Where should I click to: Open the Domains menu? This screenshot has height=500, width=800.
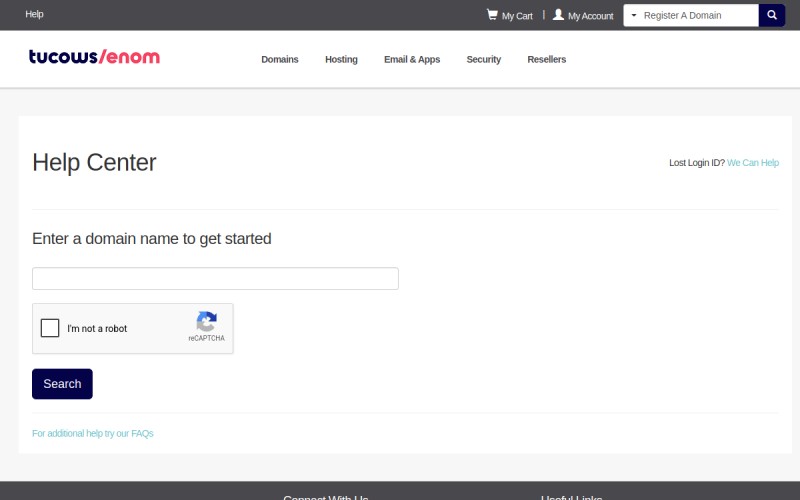point(280,59)
